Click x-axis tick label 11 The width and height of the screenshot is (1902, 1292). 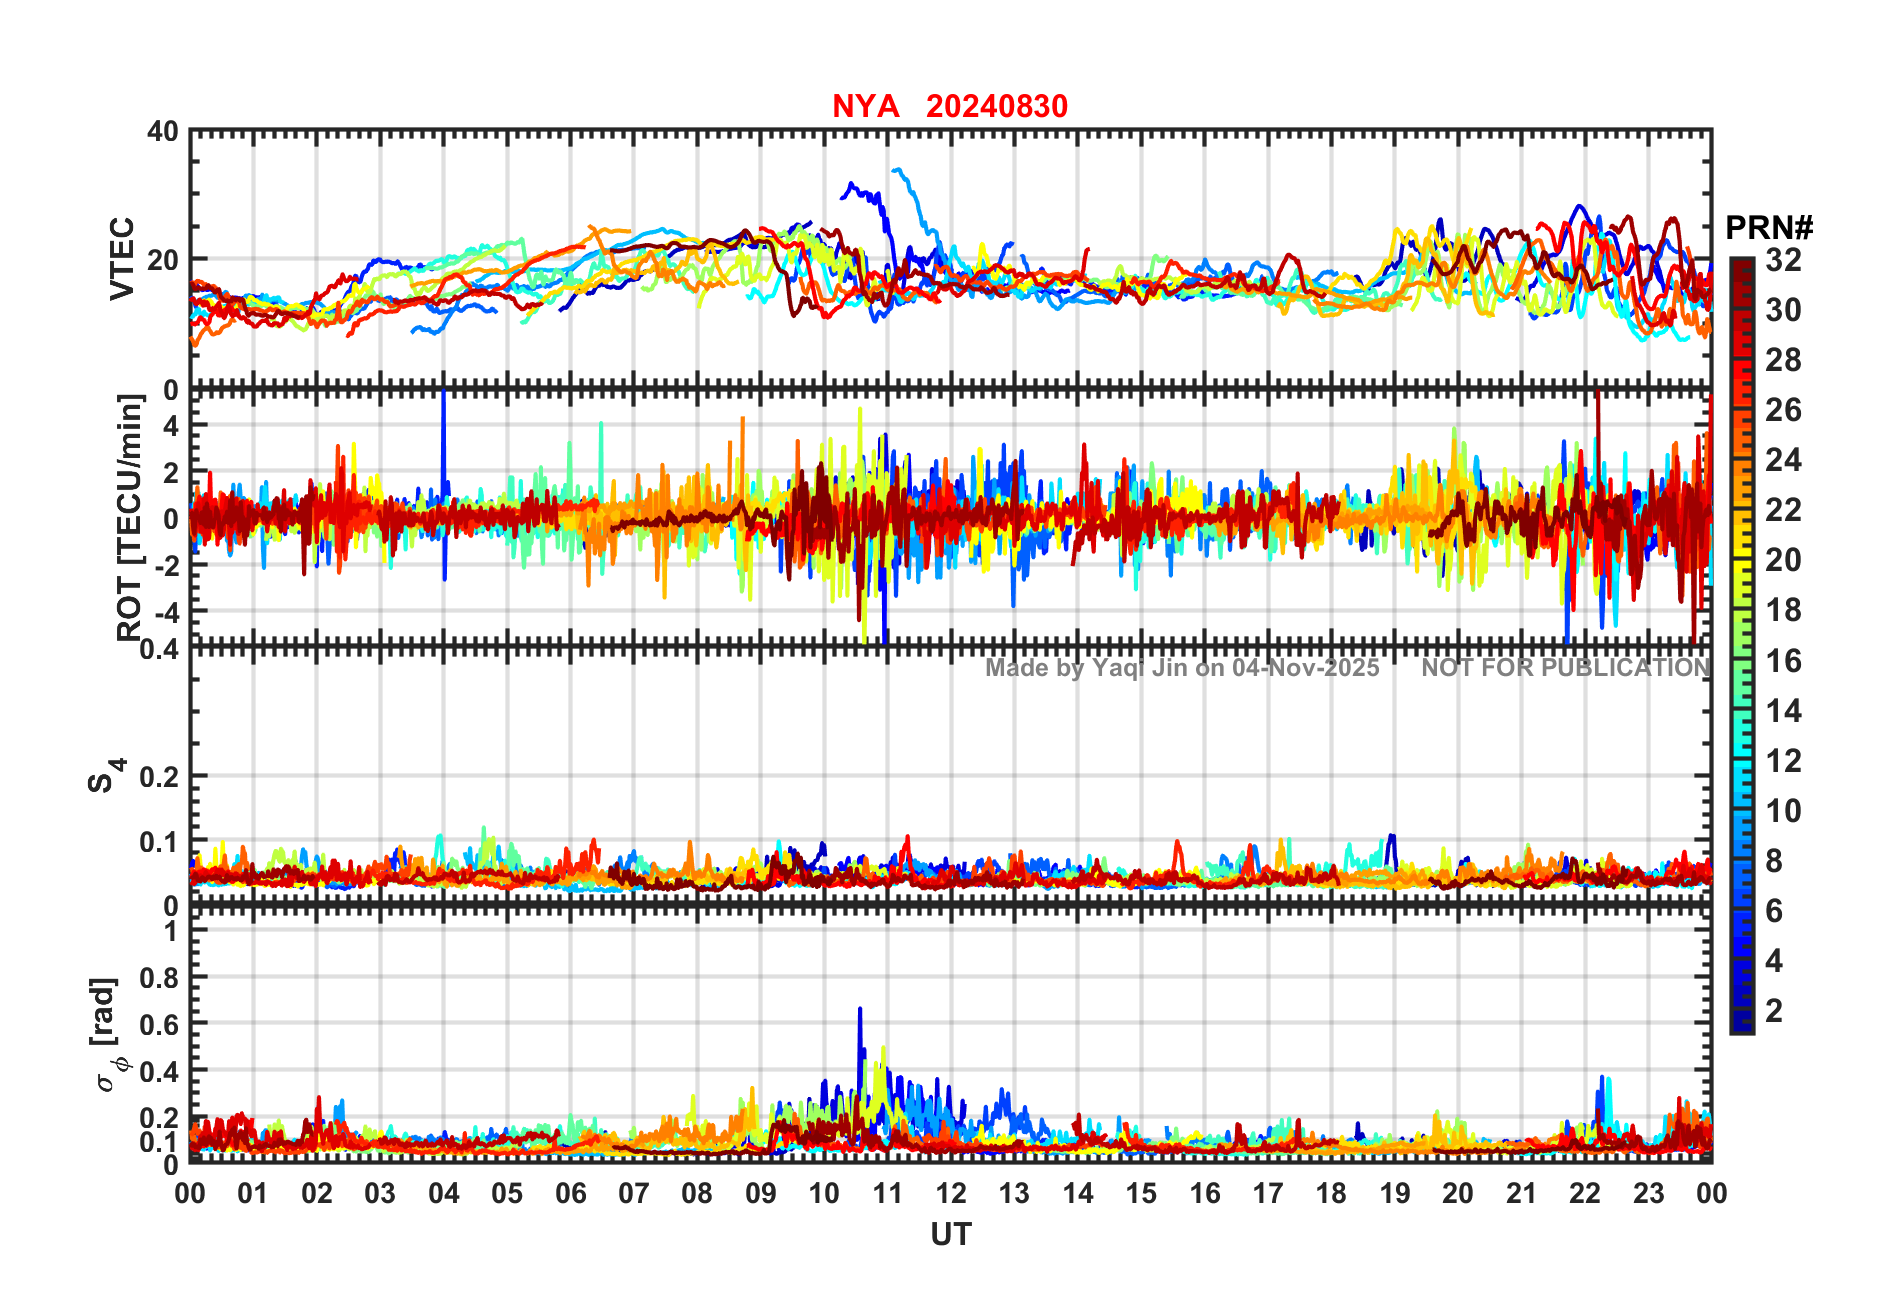(888, 1193)
